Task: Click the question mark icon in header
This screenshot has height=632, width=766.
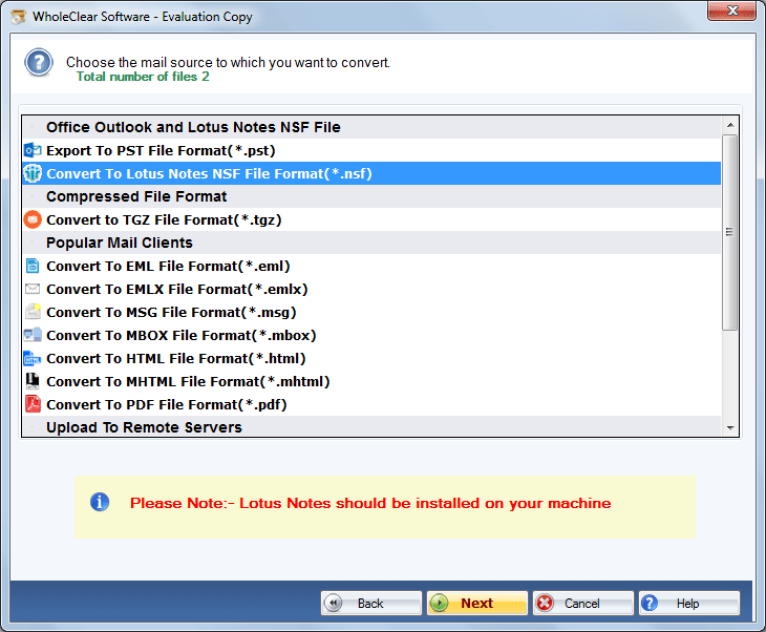Action: click(39, 63)
